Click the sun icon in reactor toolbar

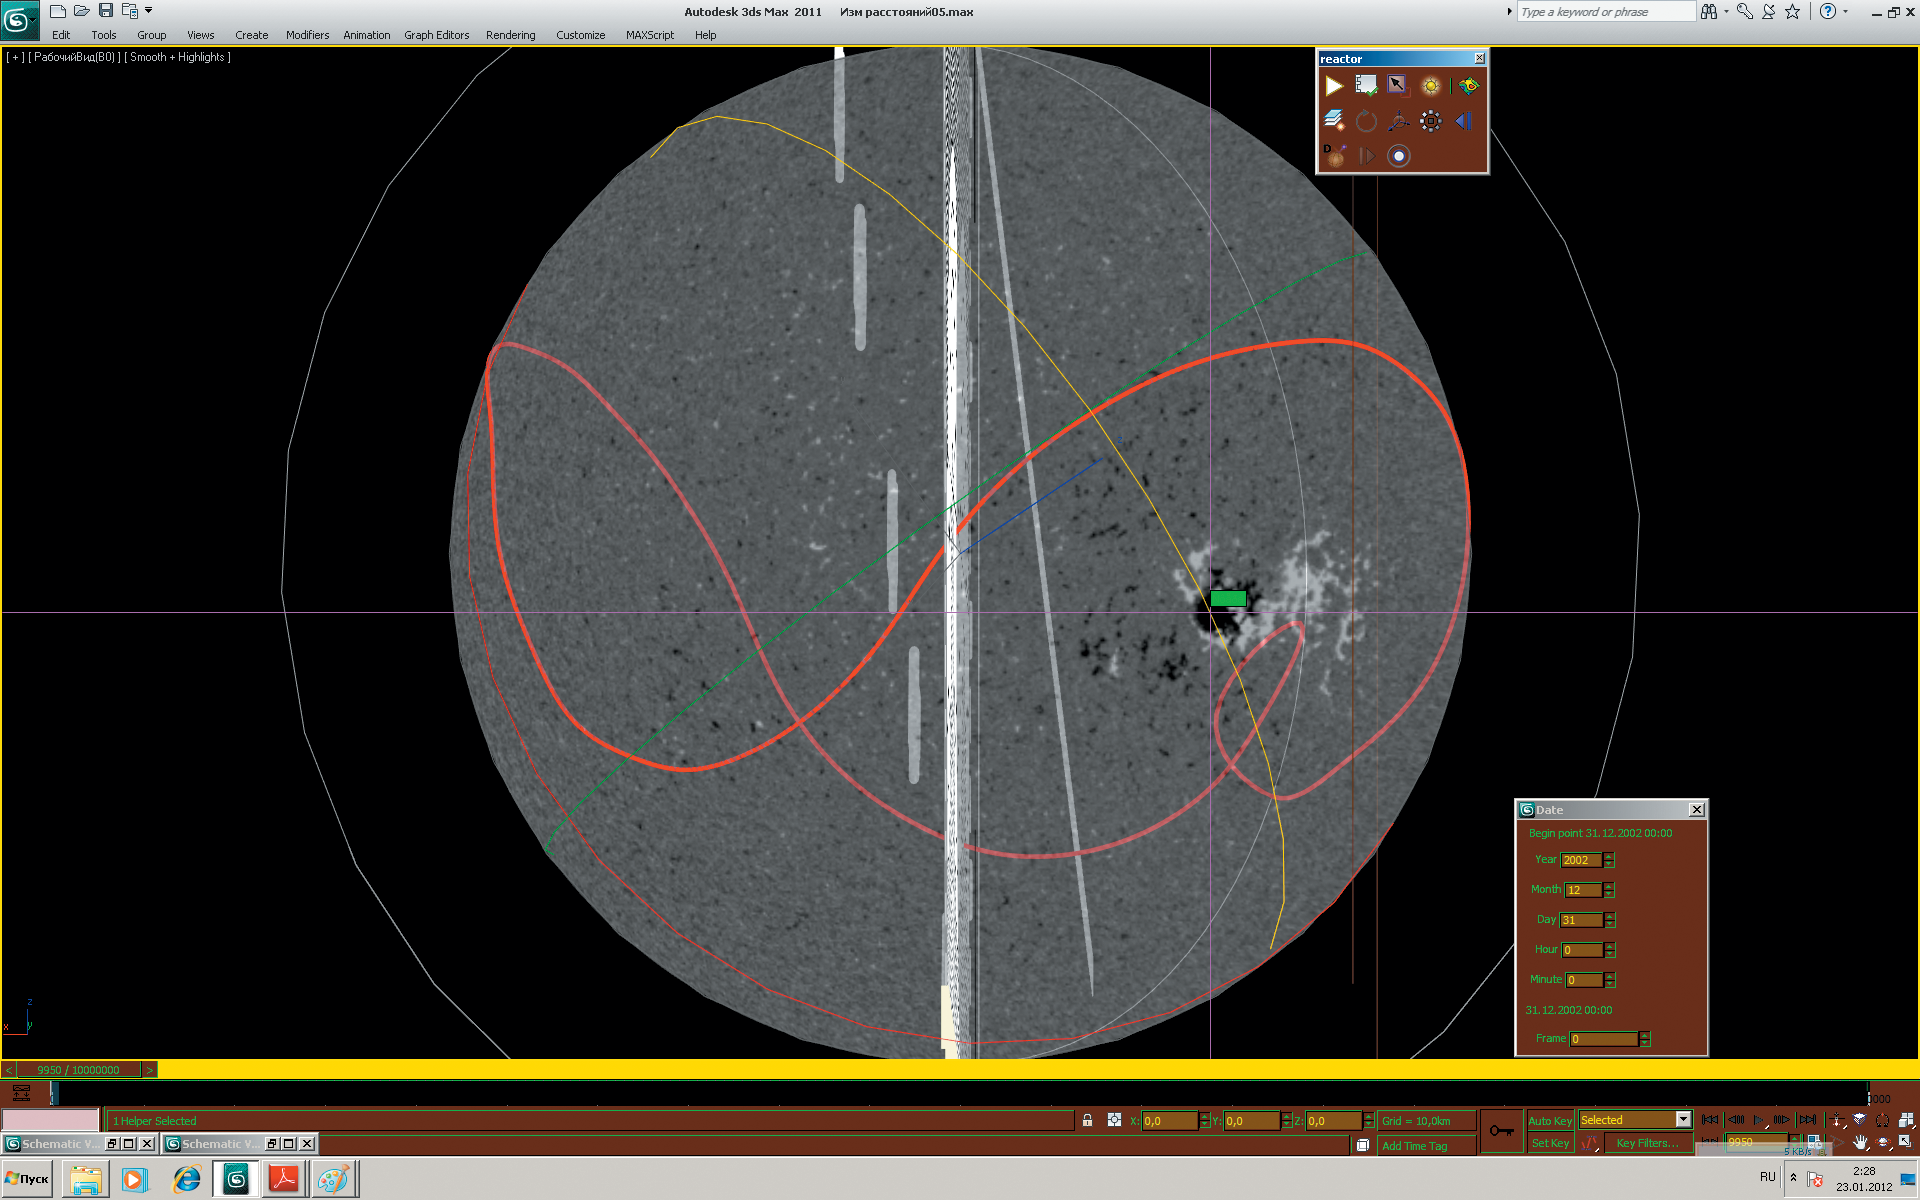coord(1431,87)
